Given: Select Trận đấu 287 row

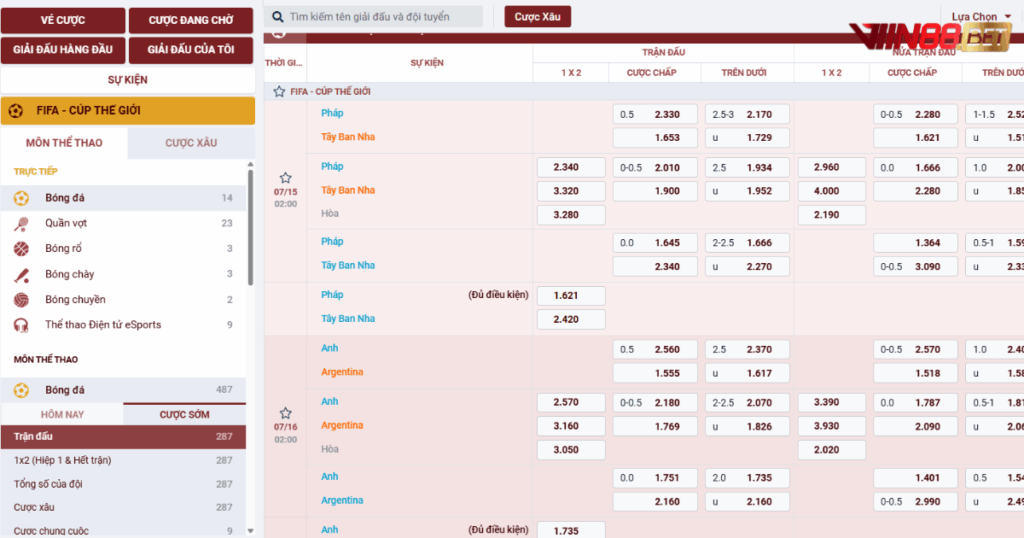Looking at the screenshot, I should coord(123,437).
